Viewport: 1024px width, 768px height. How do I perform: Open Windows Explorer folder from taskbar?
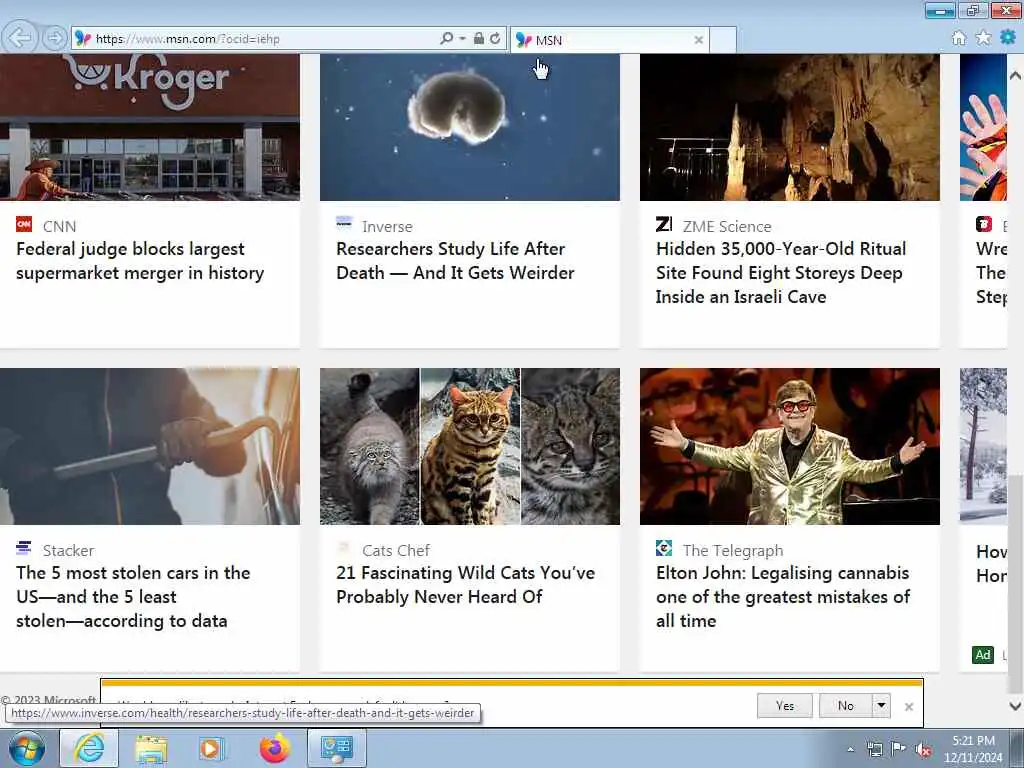click(151, 748)
